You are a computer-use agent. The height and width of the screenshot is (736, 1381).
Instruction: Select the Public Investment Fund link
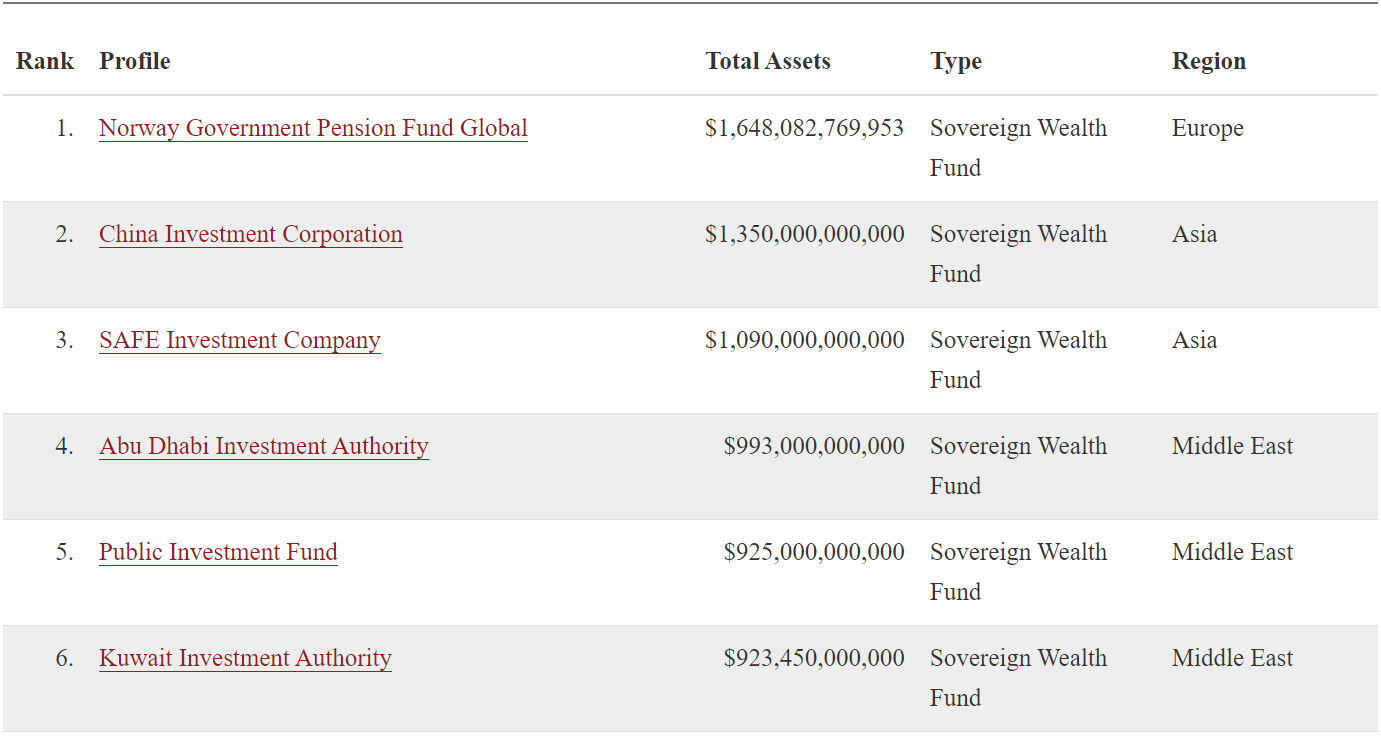pyautogui.click(x=218, y=552)
